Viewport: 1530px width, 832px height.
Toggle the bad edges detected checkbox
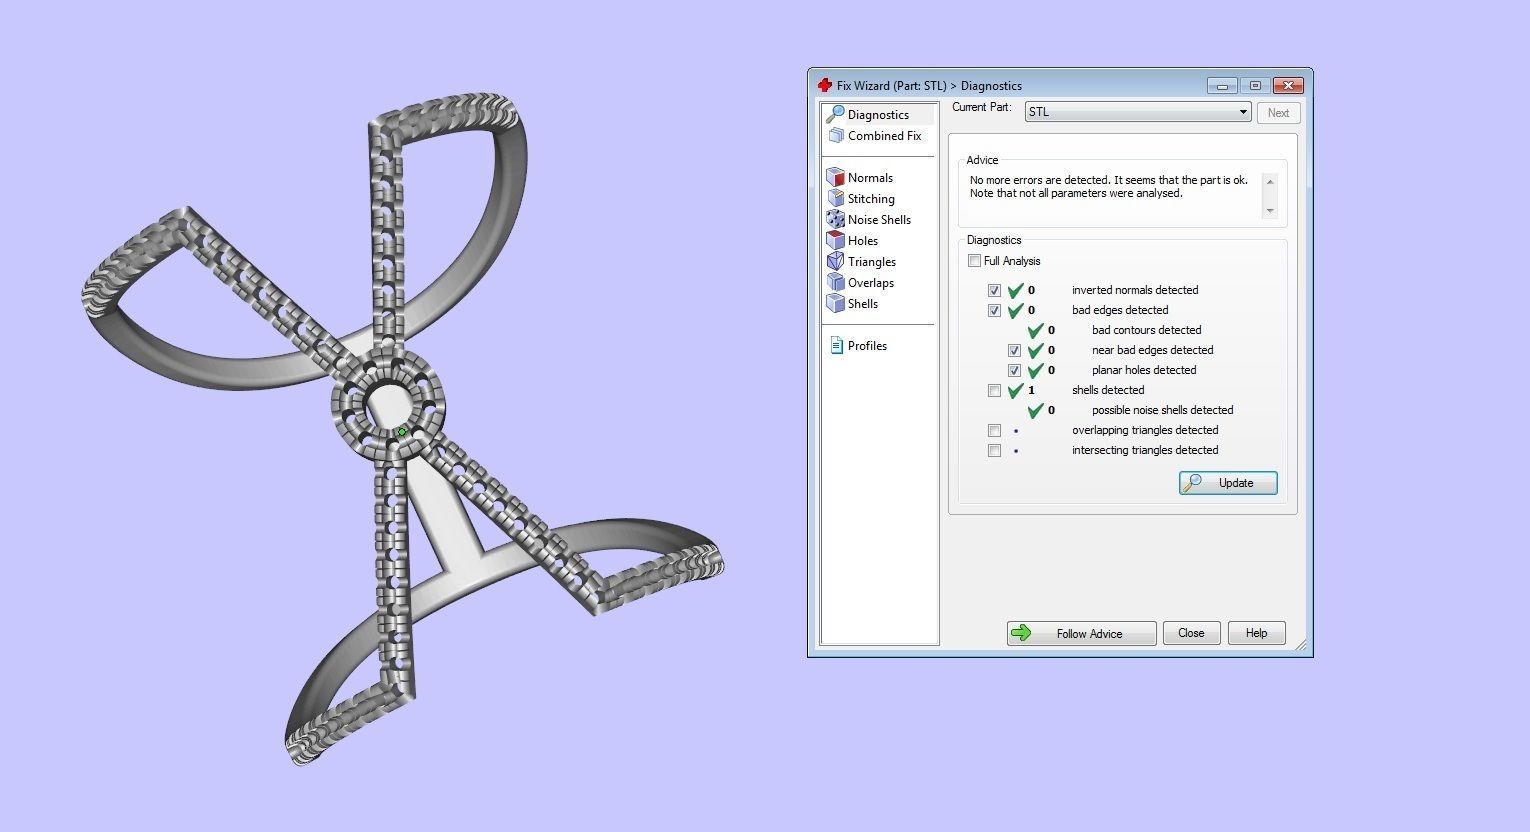(994, 310)
